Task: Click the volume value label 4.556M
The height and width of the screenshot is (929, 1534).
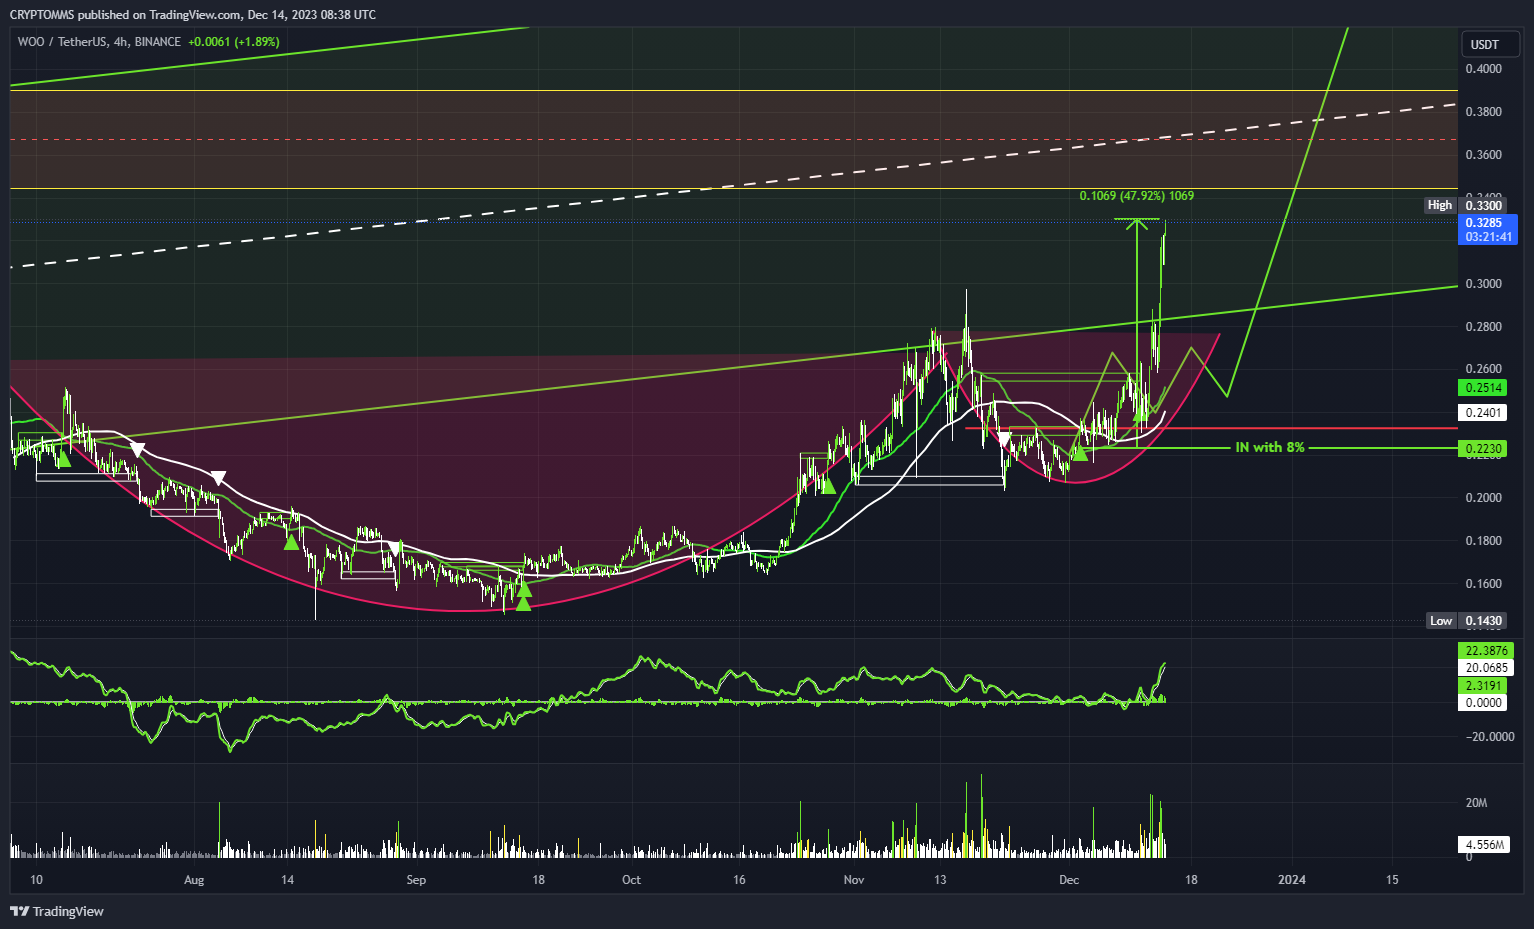Action: pos(1484,845)
